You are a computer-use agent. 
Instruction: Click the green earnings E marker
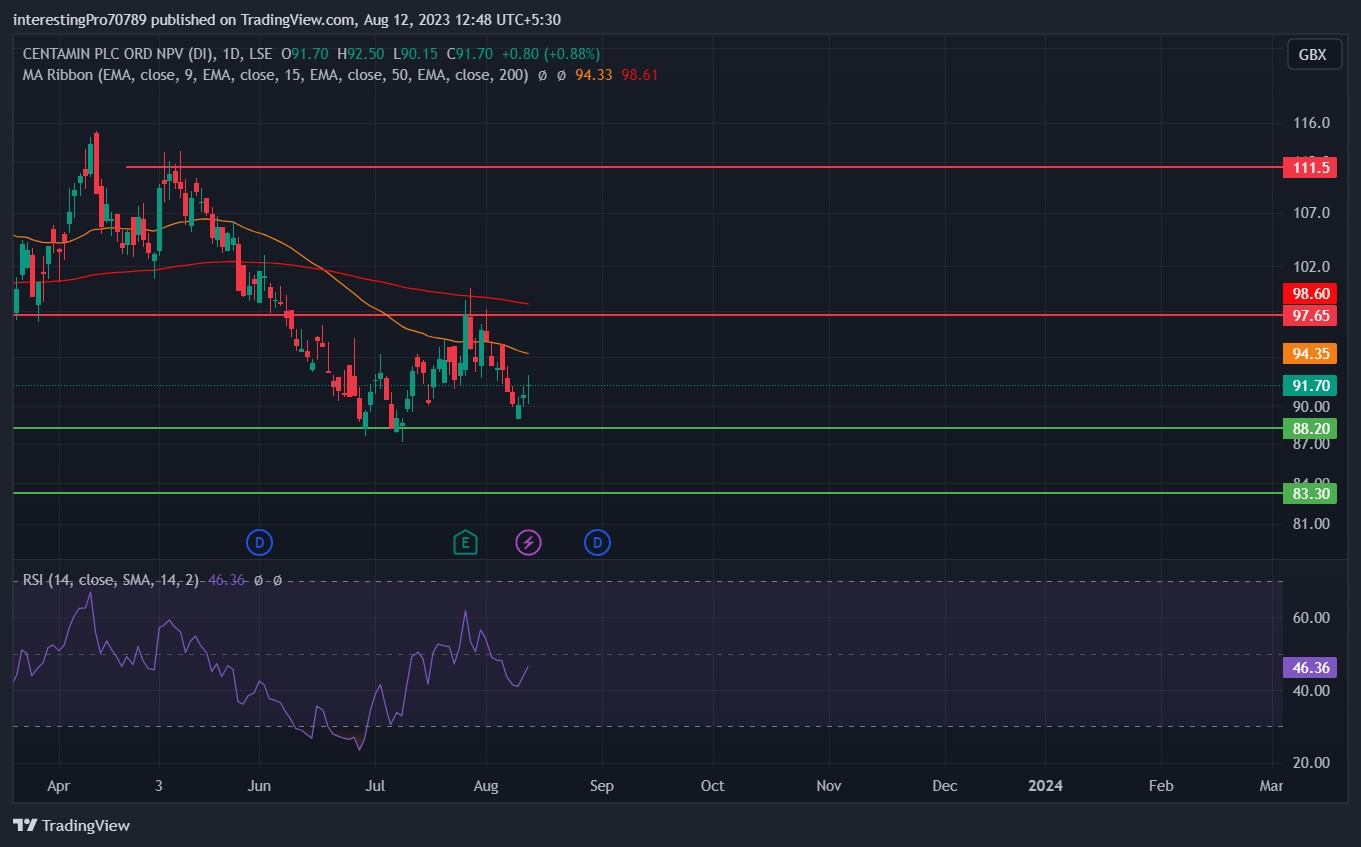465,543
